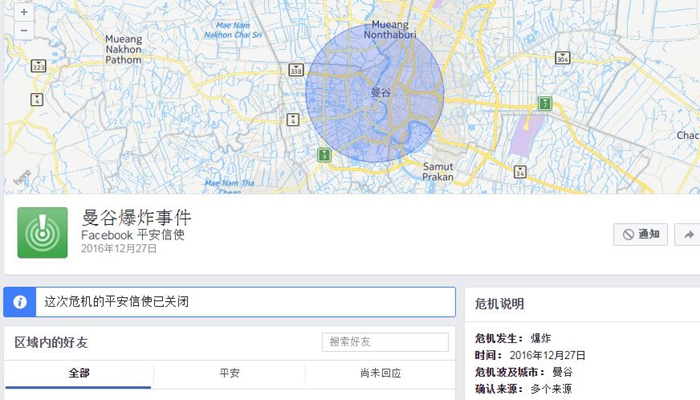
Task: Zoom out on the map
Action: point(24,31)
